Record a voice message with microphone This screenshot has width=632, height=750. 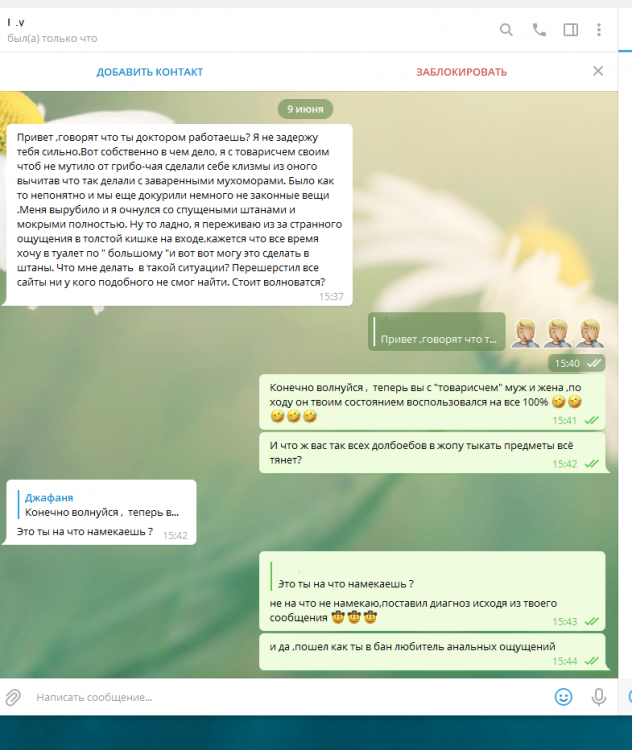click(599, 697)
